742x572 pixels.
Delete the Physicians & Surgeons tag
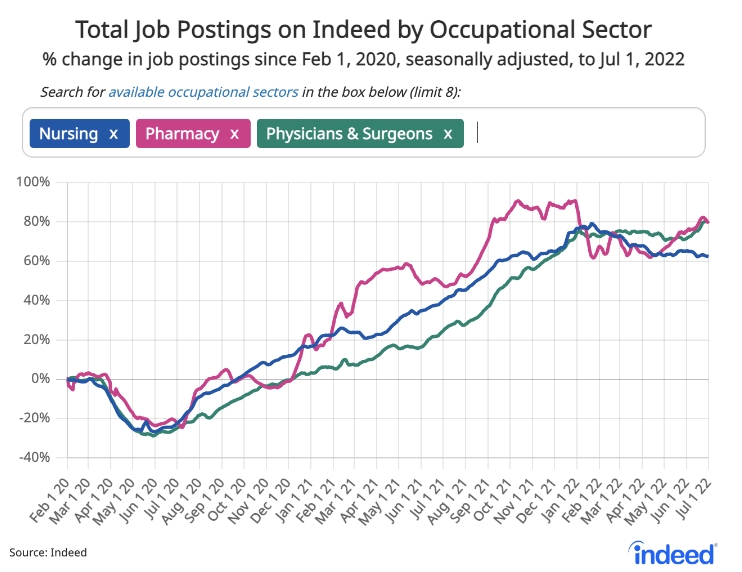click(x=448, y=133)
